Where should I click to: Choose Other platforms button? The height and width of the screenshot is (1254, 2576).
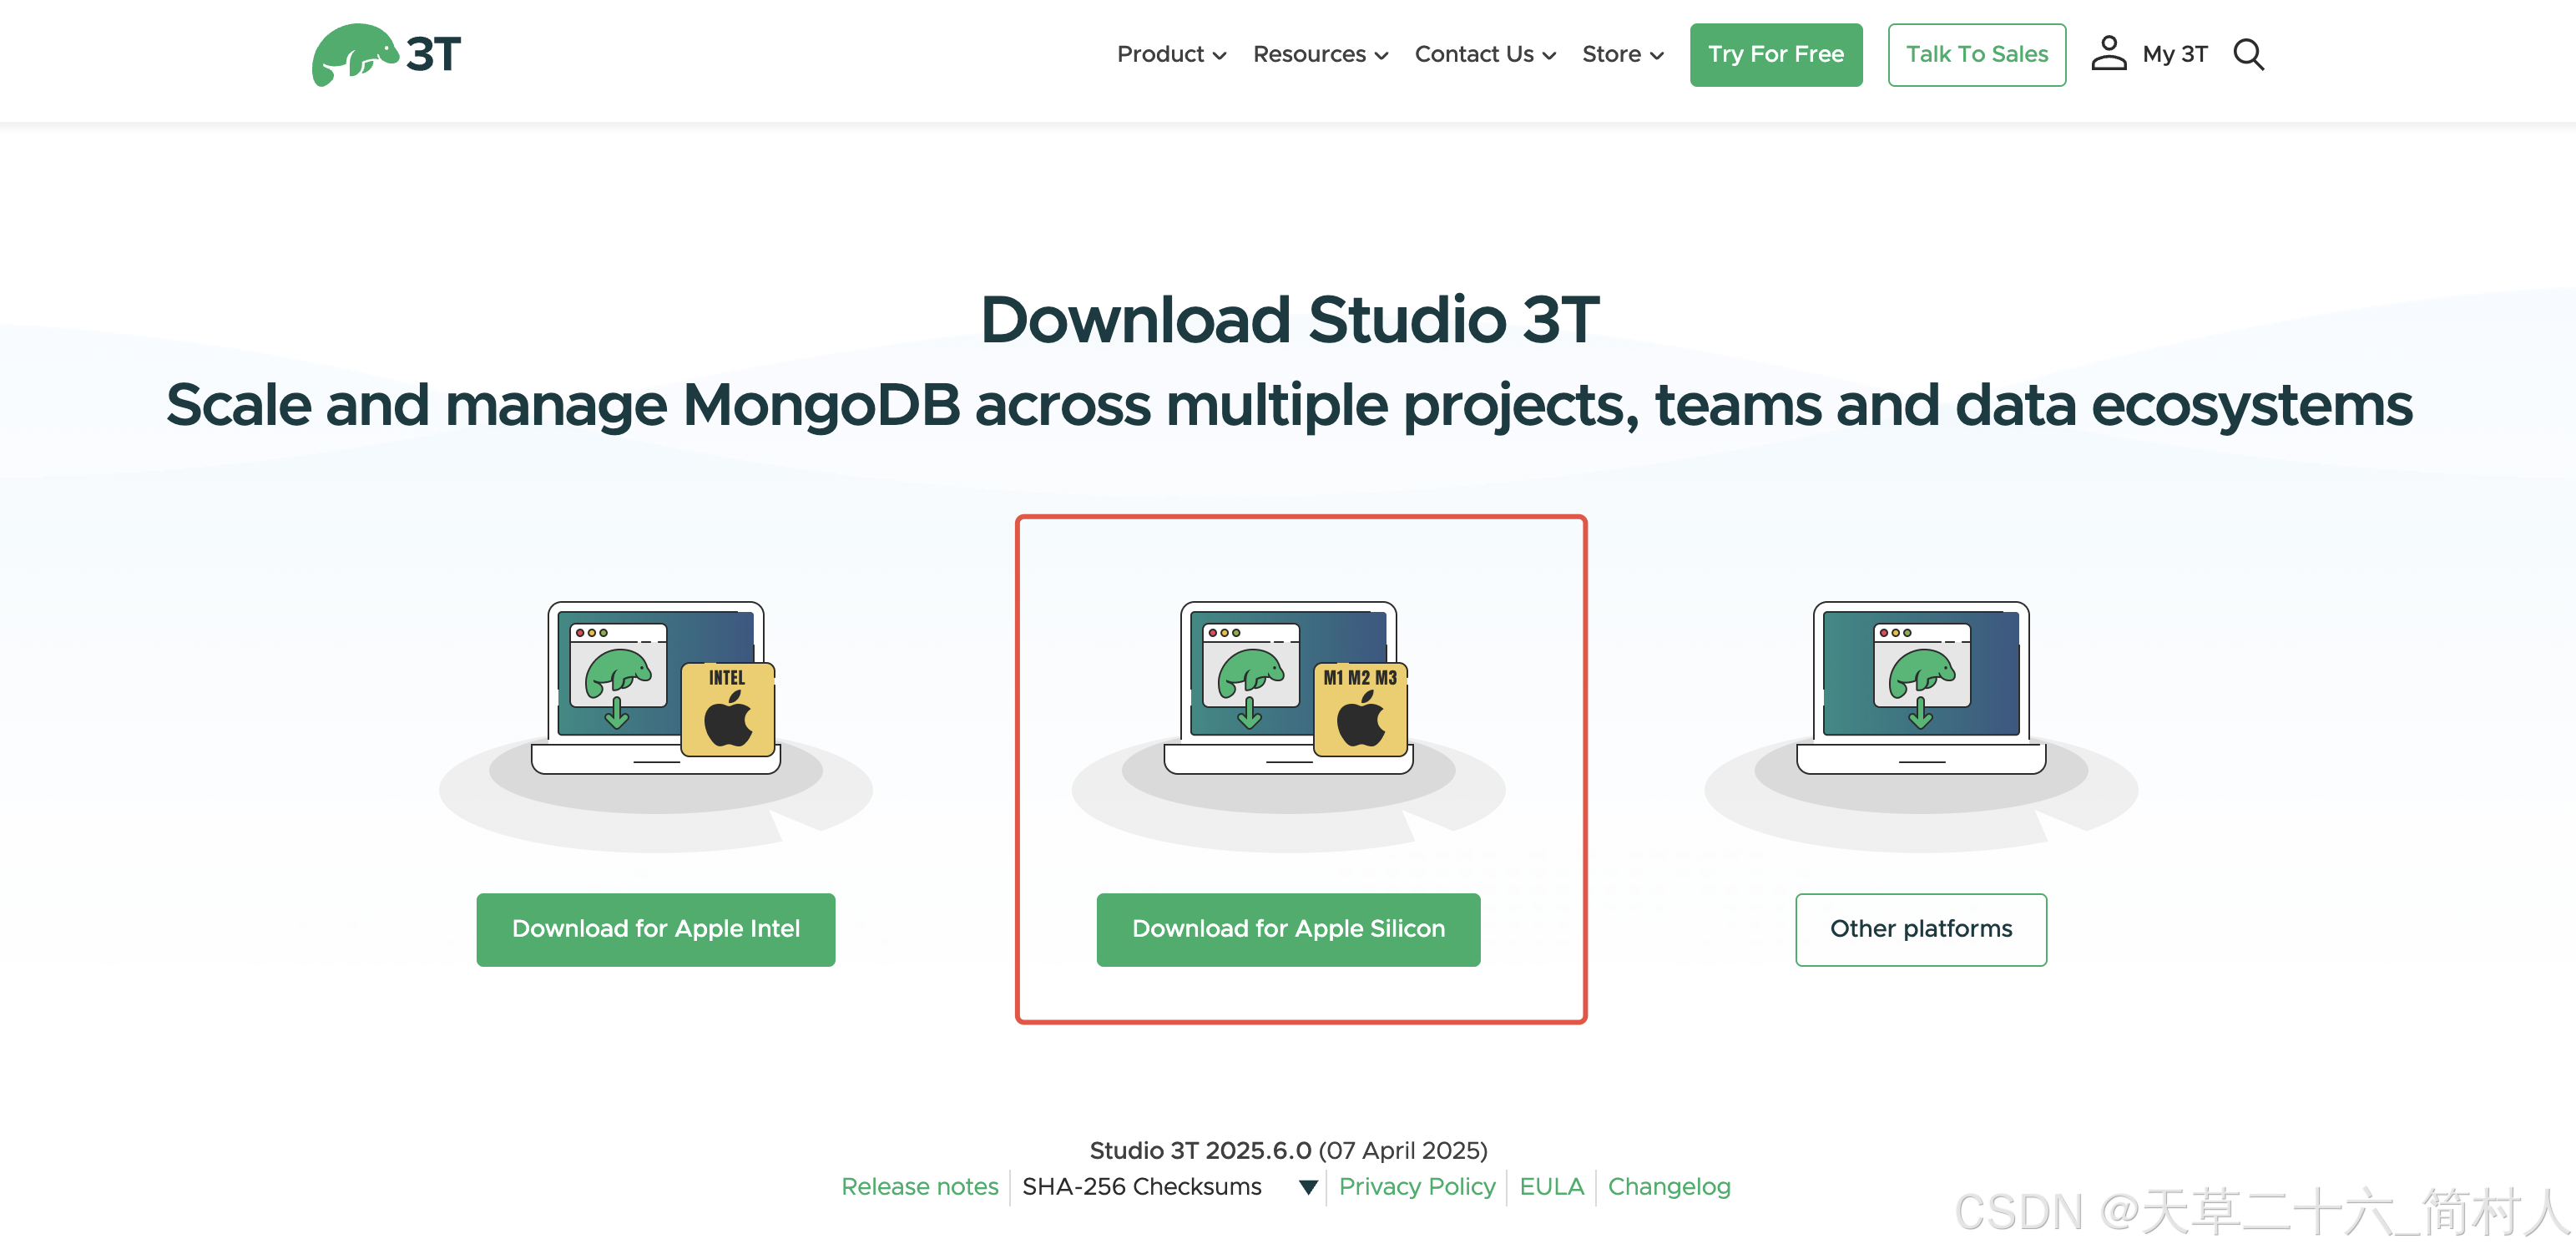pyautogui.click(x=1921, y=929)
